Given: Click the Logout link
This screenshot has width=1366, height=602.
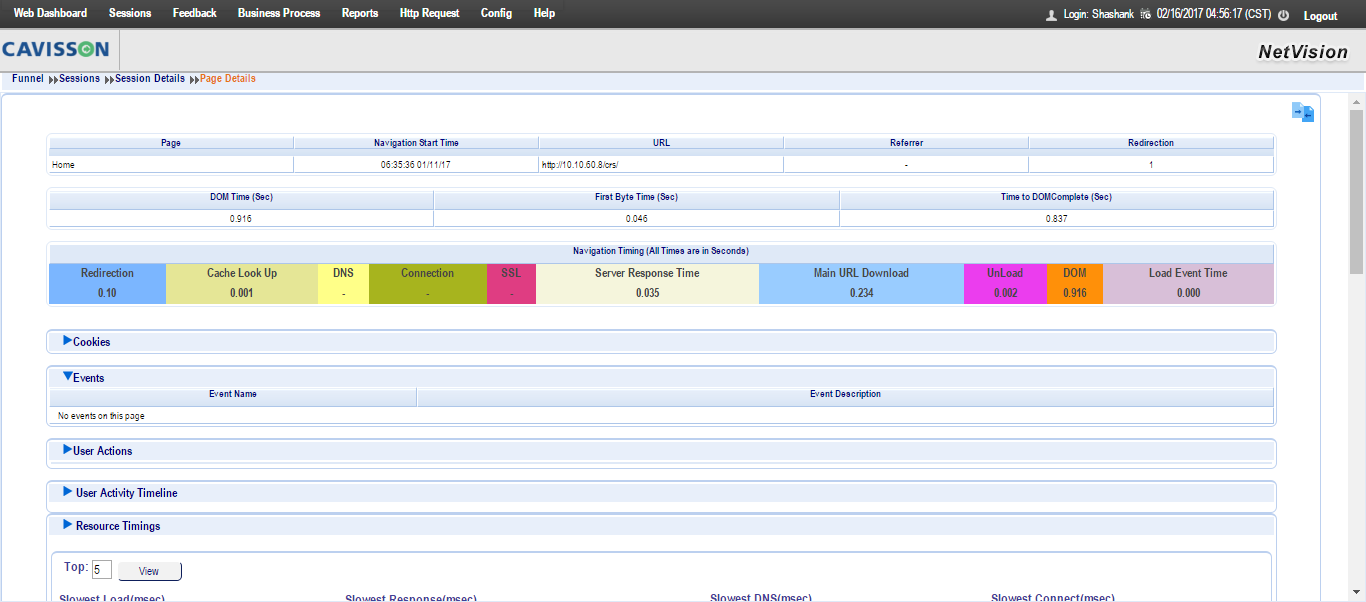Looking at the screenshot, I should (1320, 16).
